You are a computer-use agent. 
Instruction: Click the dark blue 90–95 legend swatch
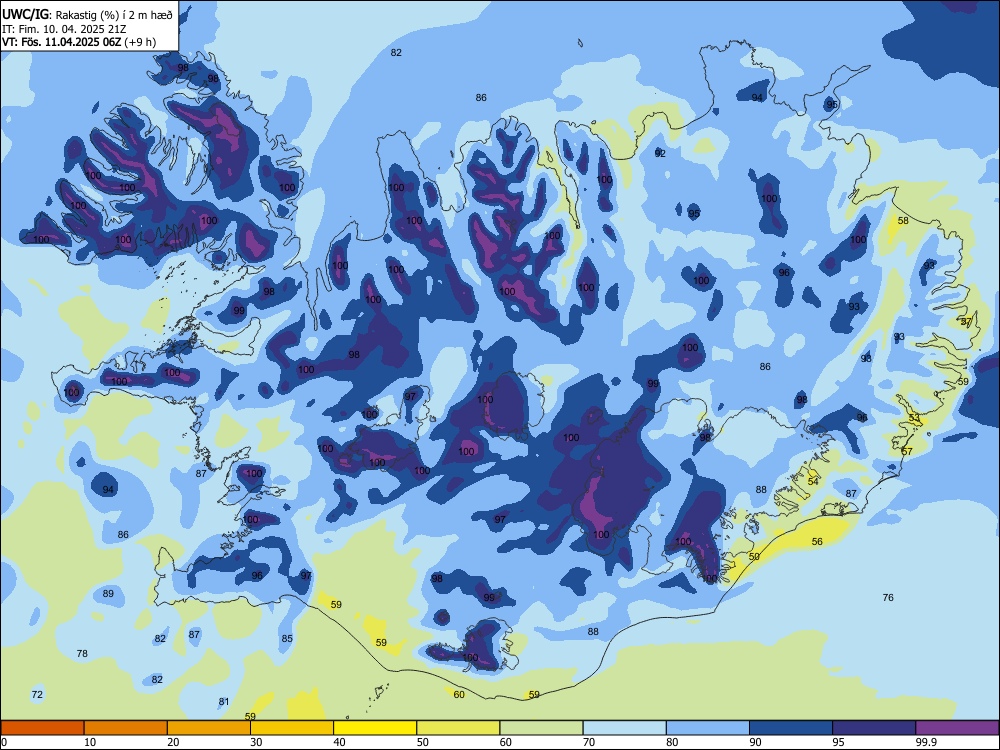791,728
